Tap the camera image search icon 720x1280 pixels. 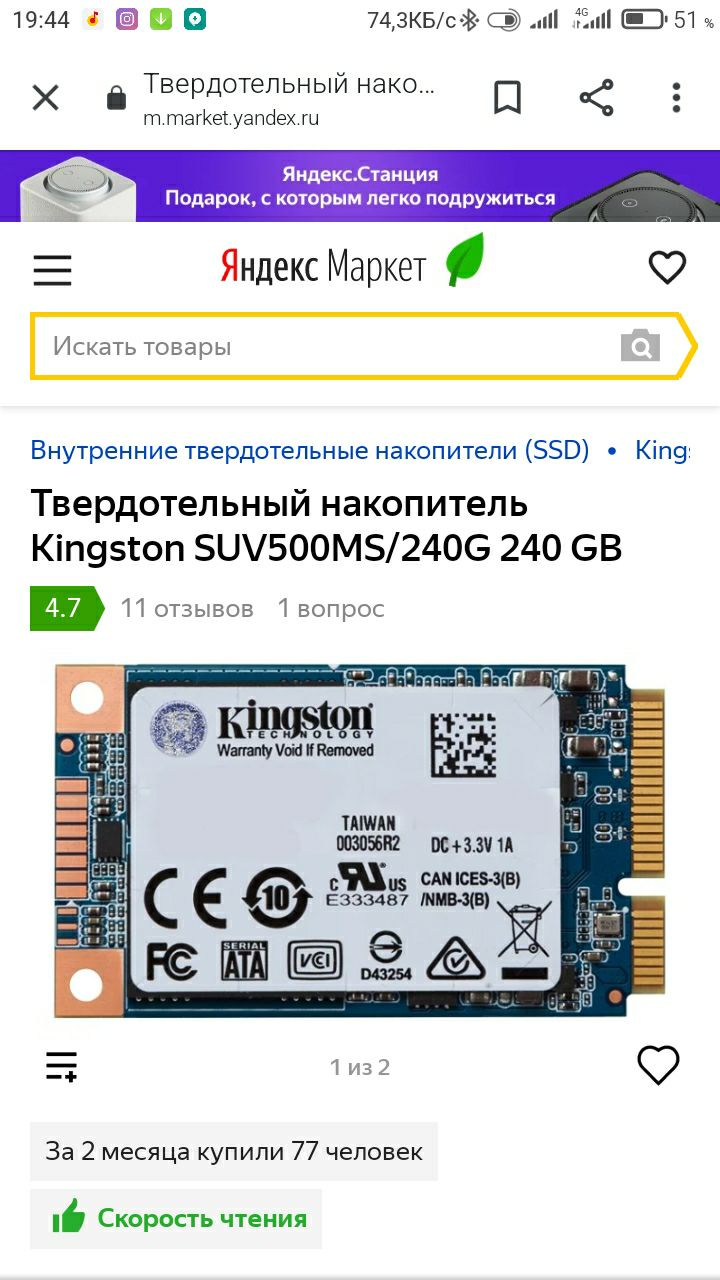(x=640, y=346)
